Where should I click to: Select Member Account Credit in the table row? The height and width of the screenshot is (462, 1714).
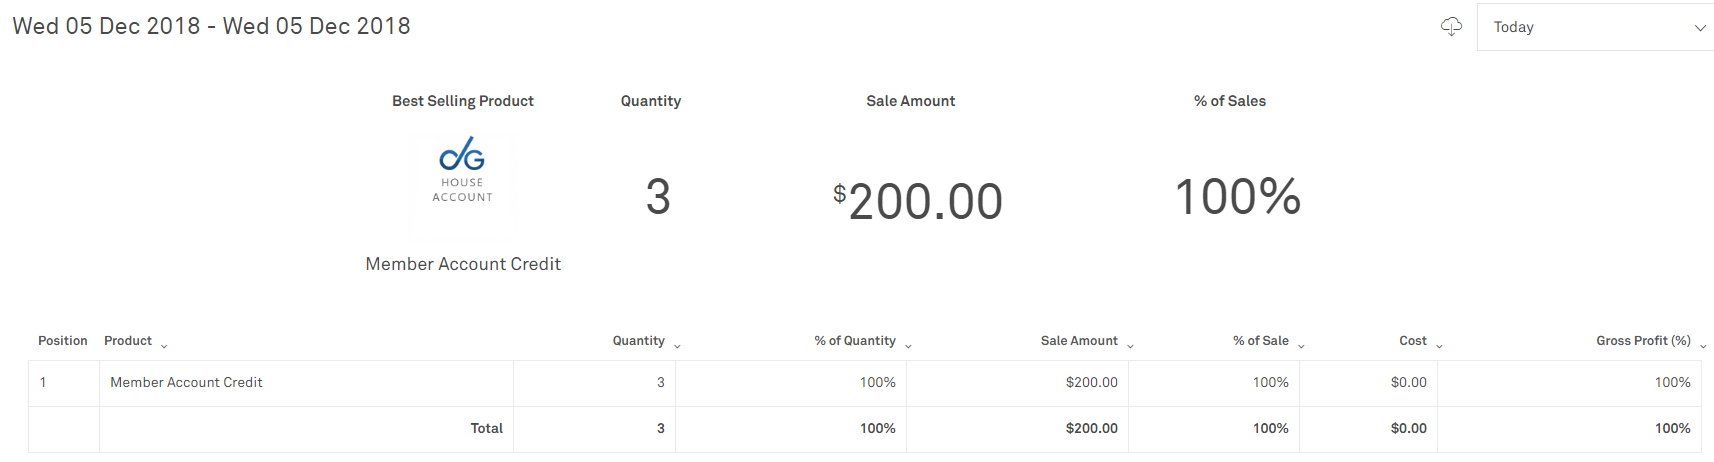pyautogui.click(x=186, y=382)
